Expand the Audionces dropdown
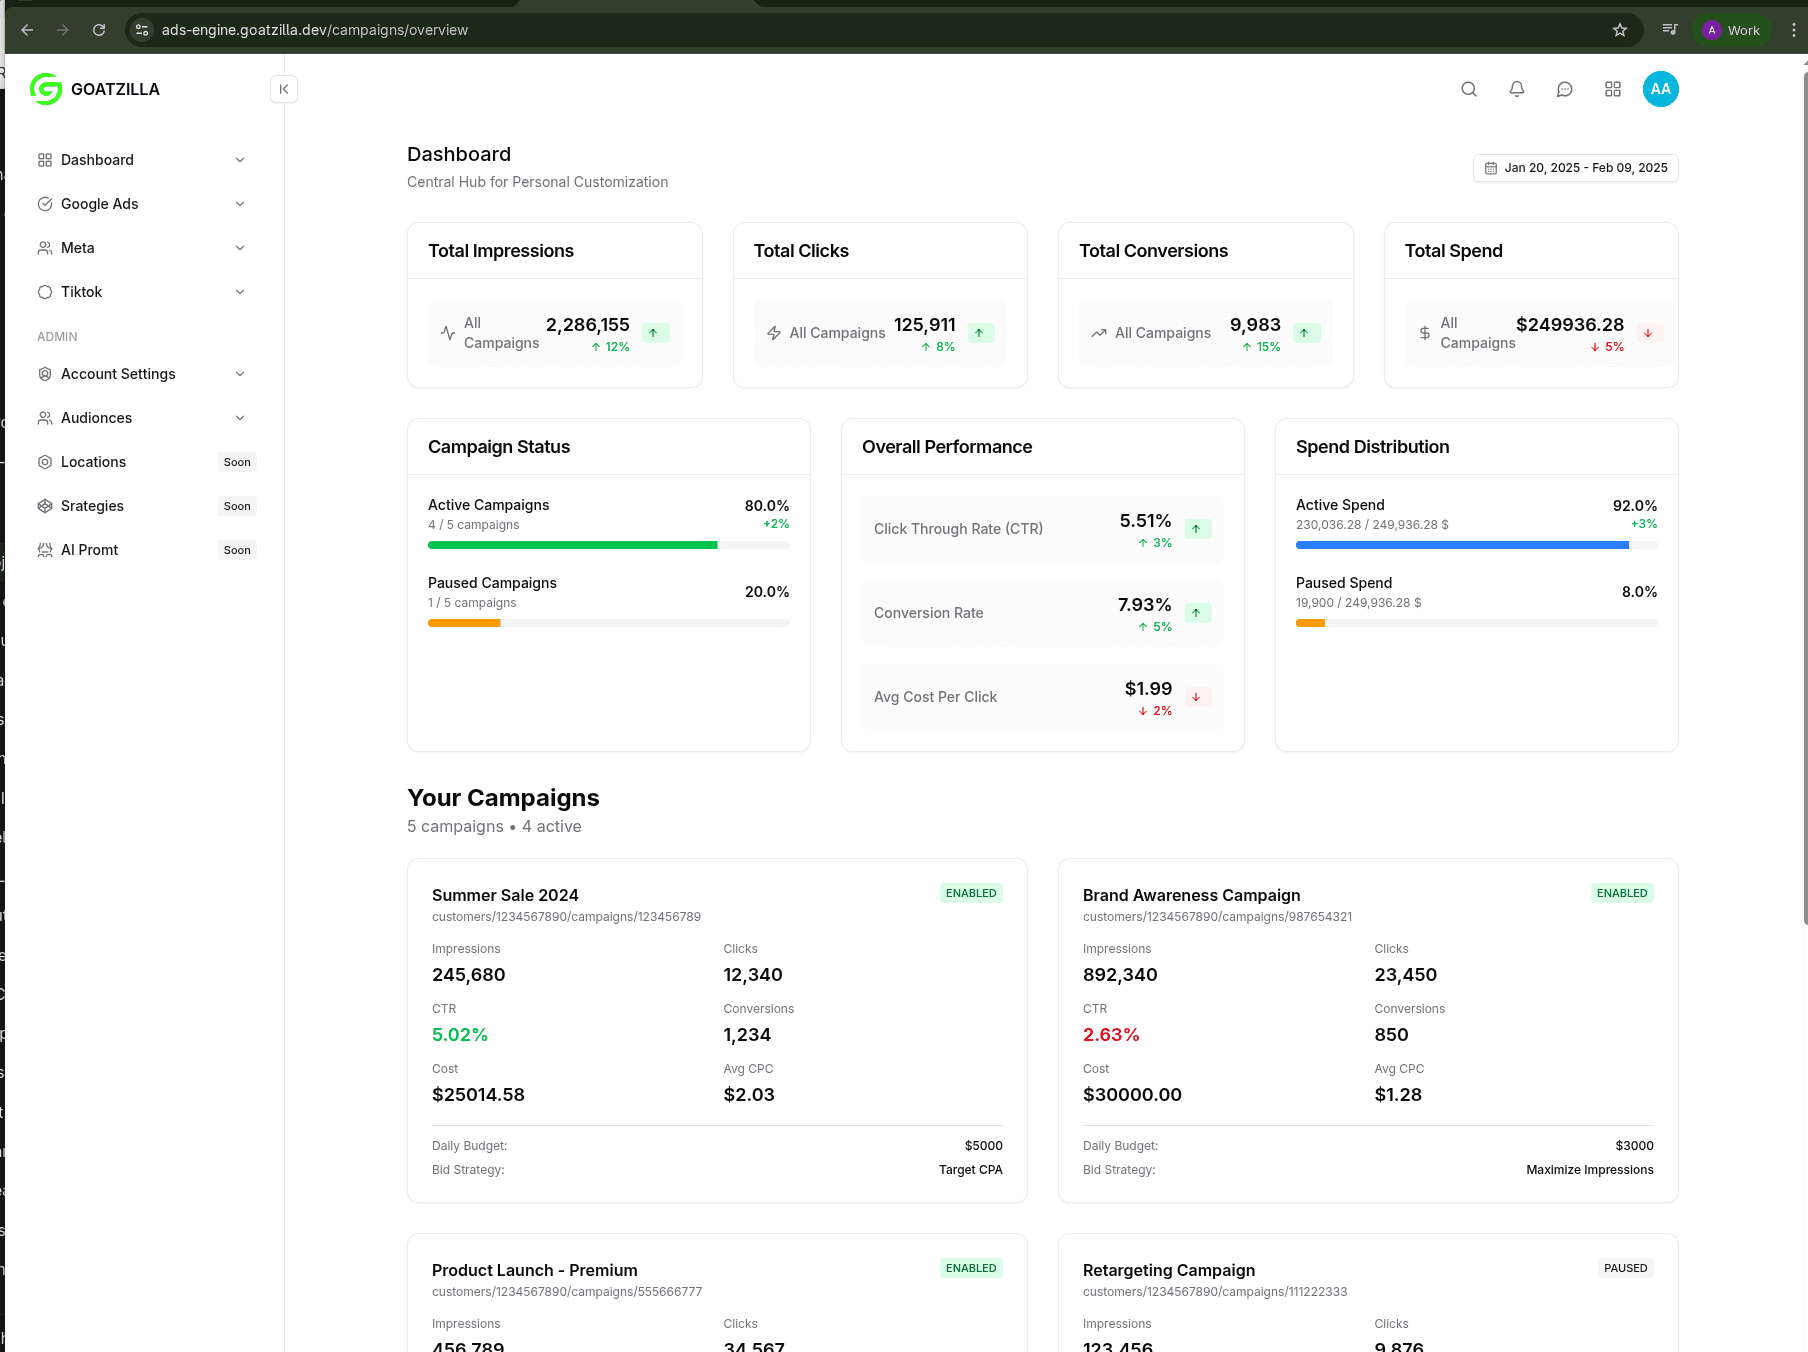Screen dimensions: 1808x1352 point(240,418)
